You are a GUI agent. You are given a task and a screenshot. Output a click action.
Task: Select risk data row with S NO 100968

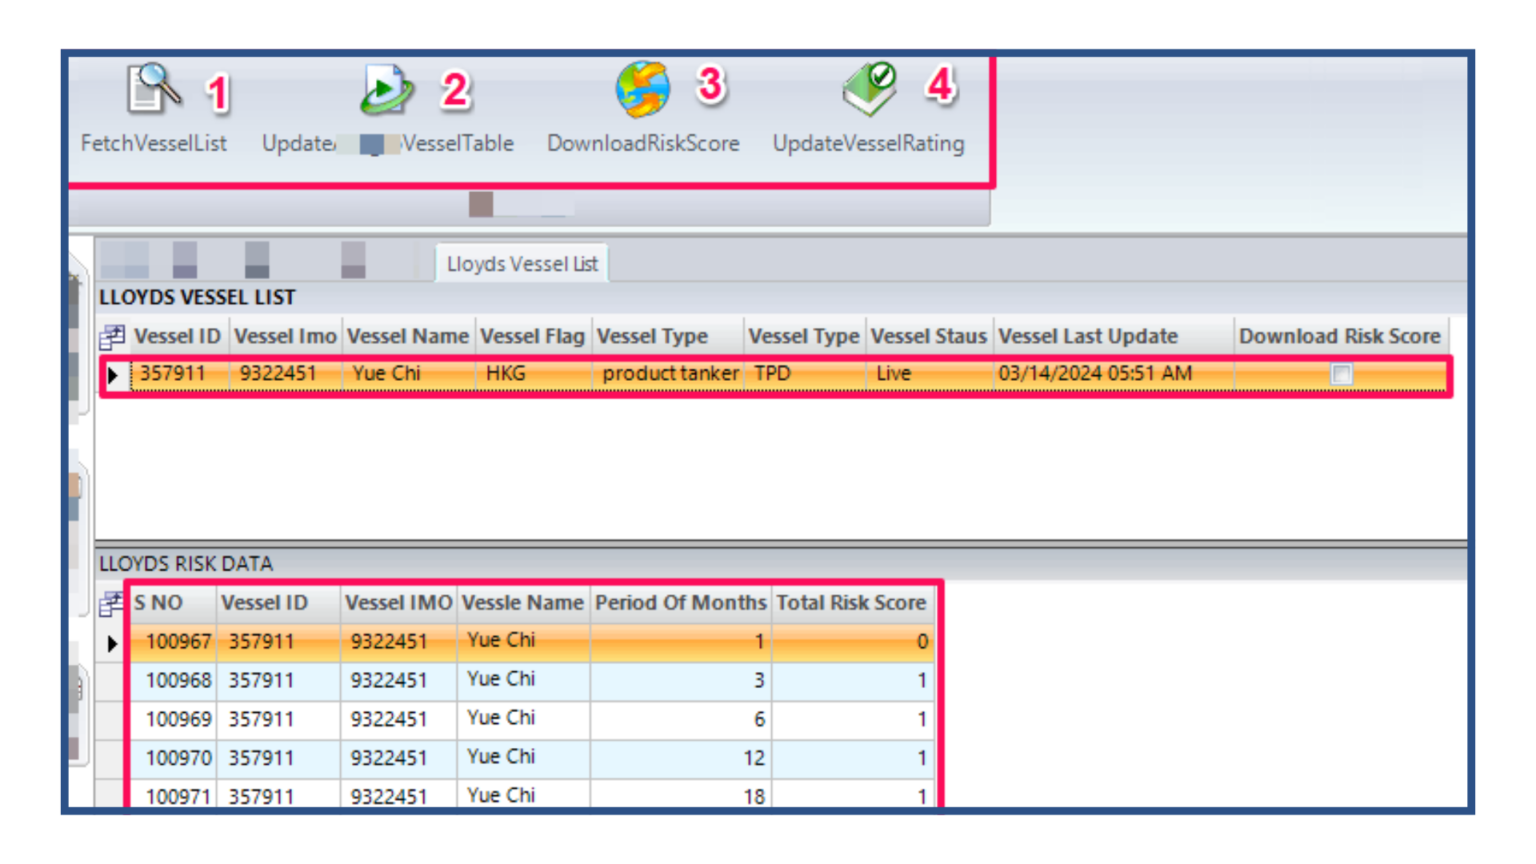click(178, 681)
